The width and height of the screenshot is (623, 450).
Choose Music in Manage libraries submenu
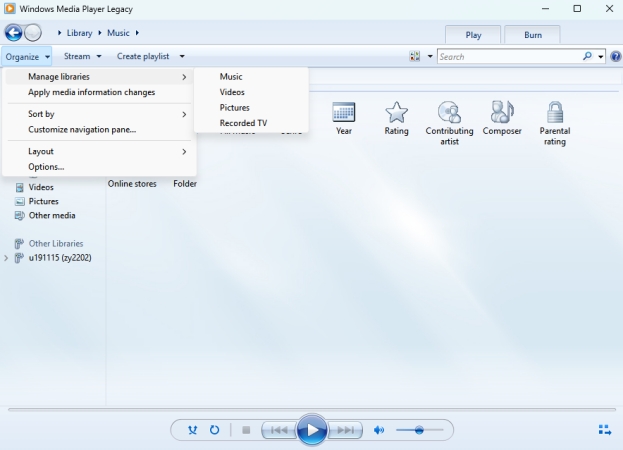(251, 77)
